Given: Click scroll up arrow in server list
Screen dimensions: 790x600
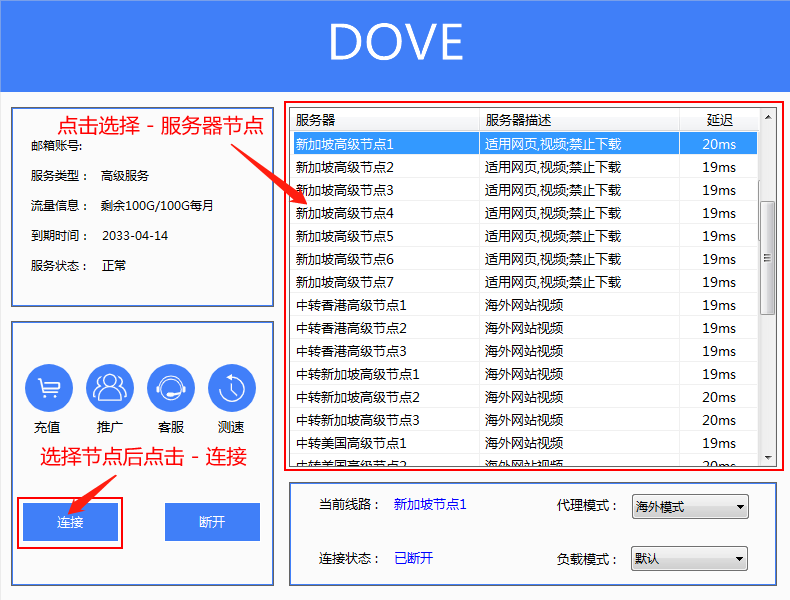Looking at the screenshot, I should point(768,117).
